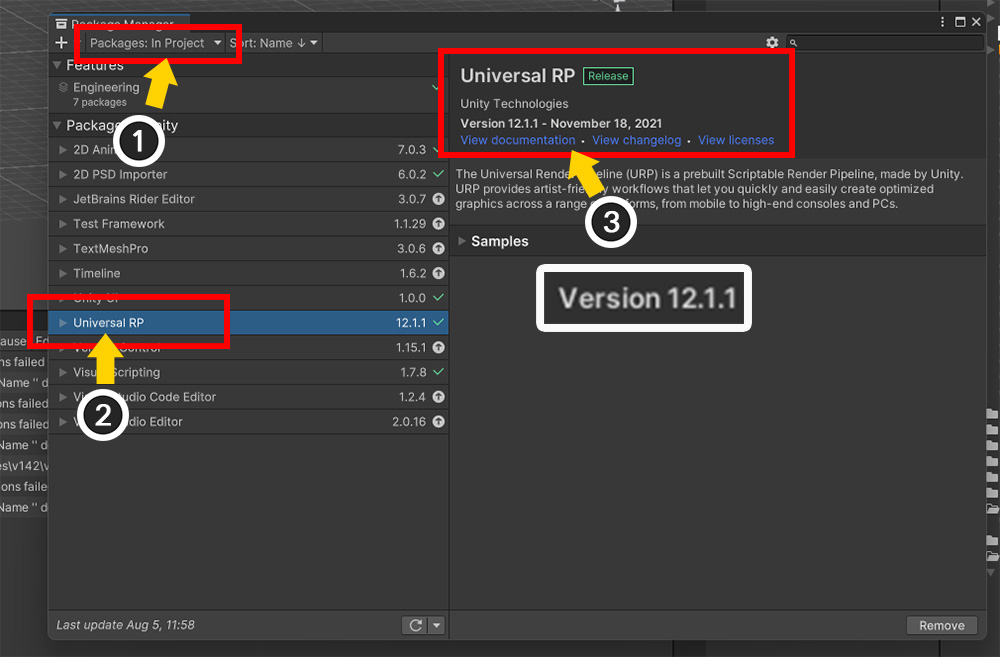Screen dimensions: 1000x657
Task: Collapse the Features section
Action: coord(57,65)
